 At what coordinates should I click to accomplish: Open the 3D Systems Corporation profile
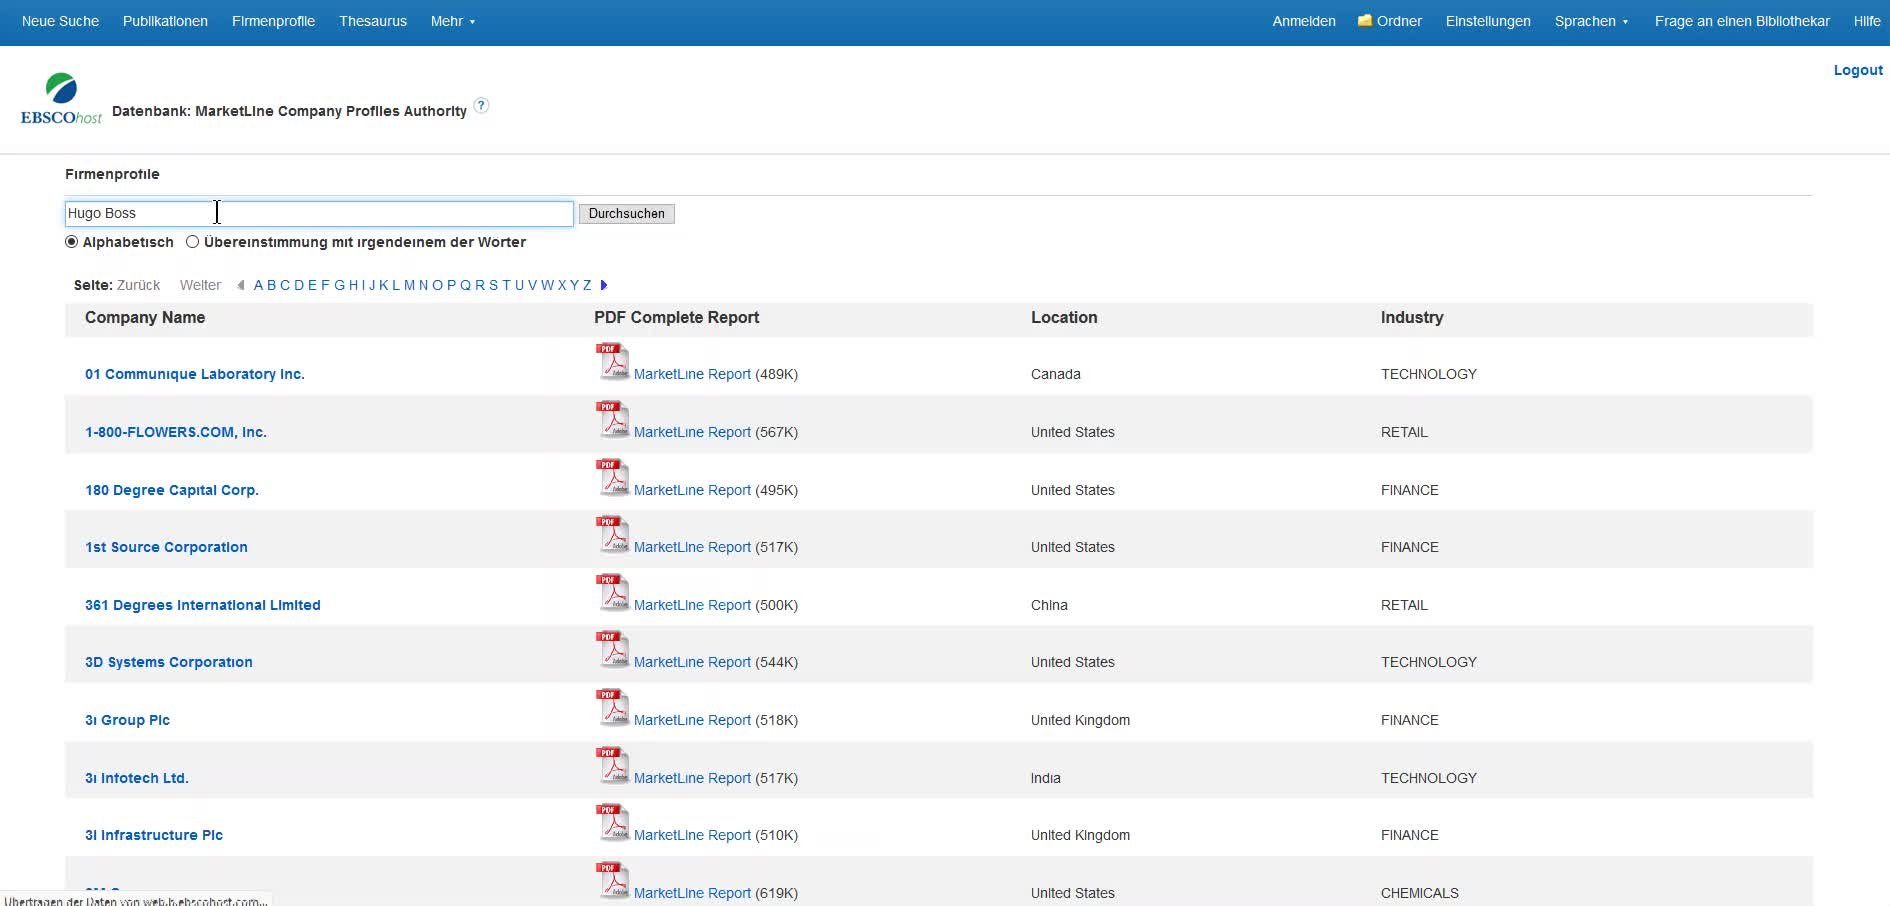click(x=169, y=662)
